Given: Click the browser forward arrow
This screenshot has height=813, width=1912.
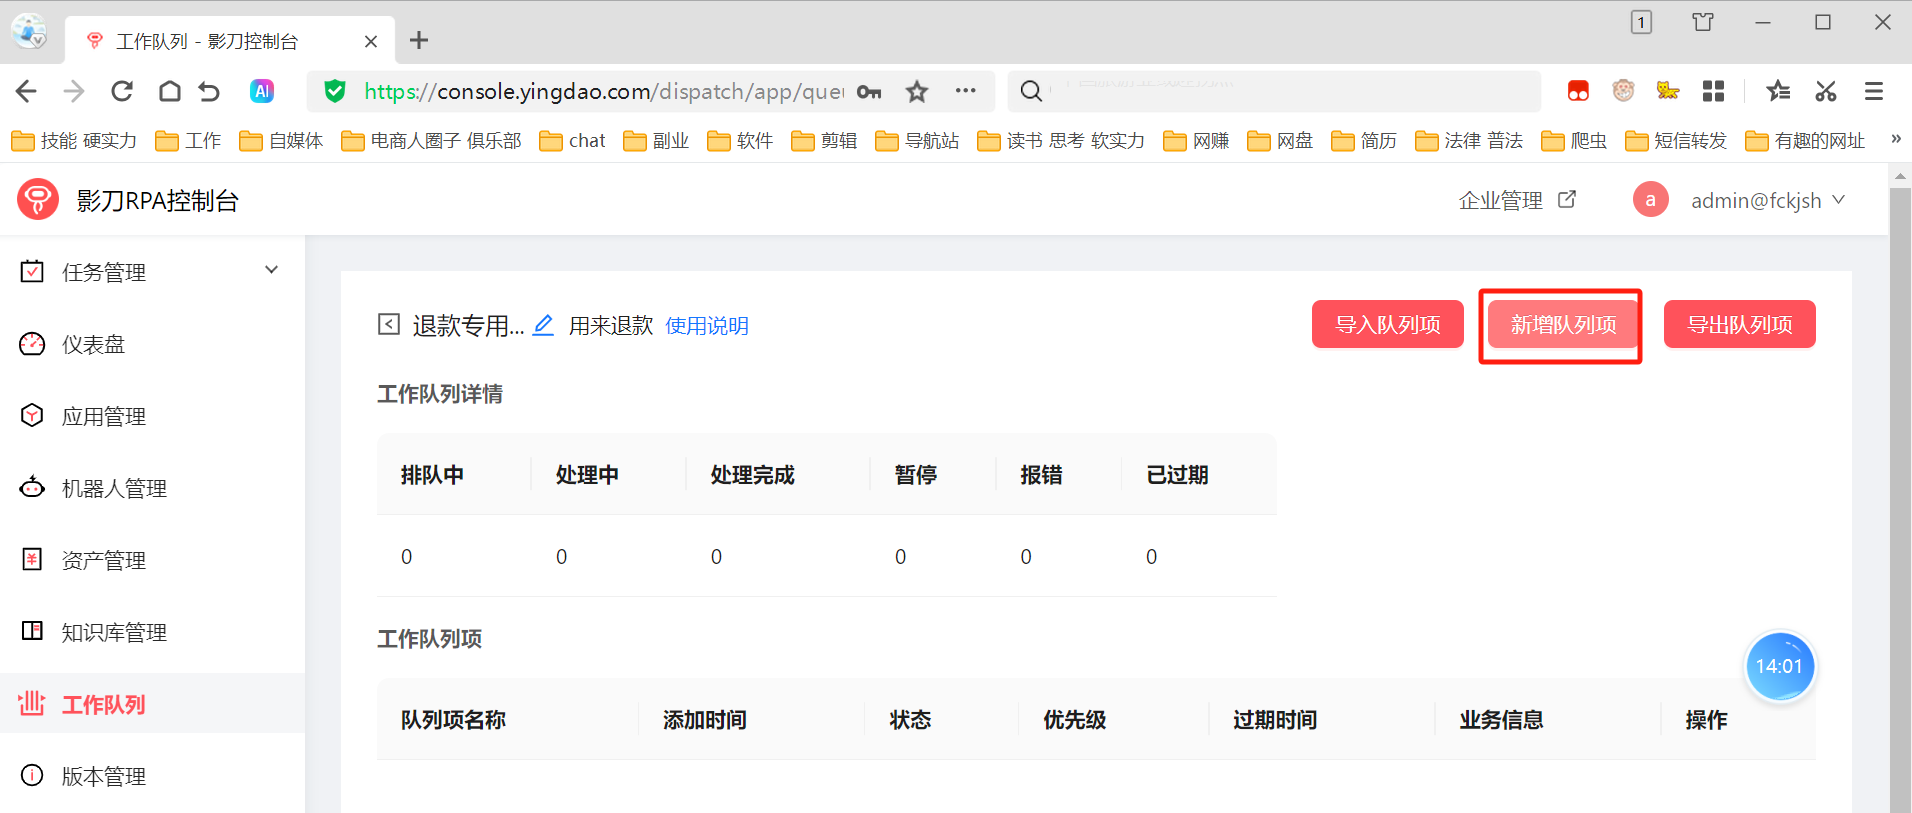Looking at the screenshot, I should (74, 92).
